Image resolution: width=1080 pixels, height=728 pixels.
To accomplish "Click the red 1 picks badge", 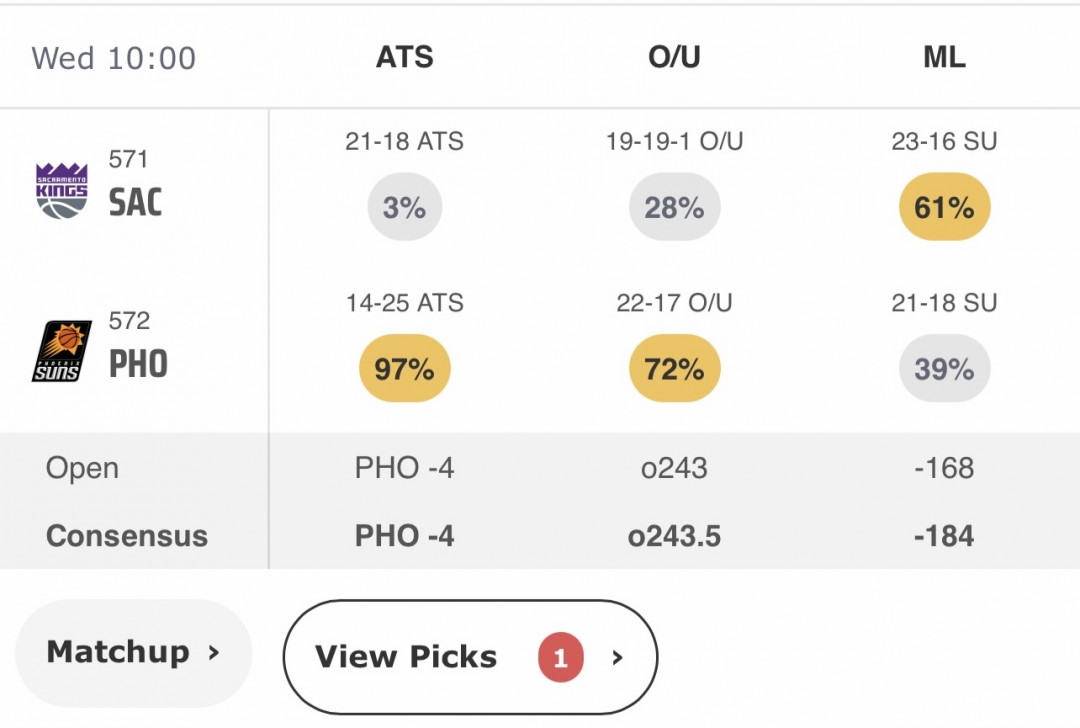I will (561, 657).
